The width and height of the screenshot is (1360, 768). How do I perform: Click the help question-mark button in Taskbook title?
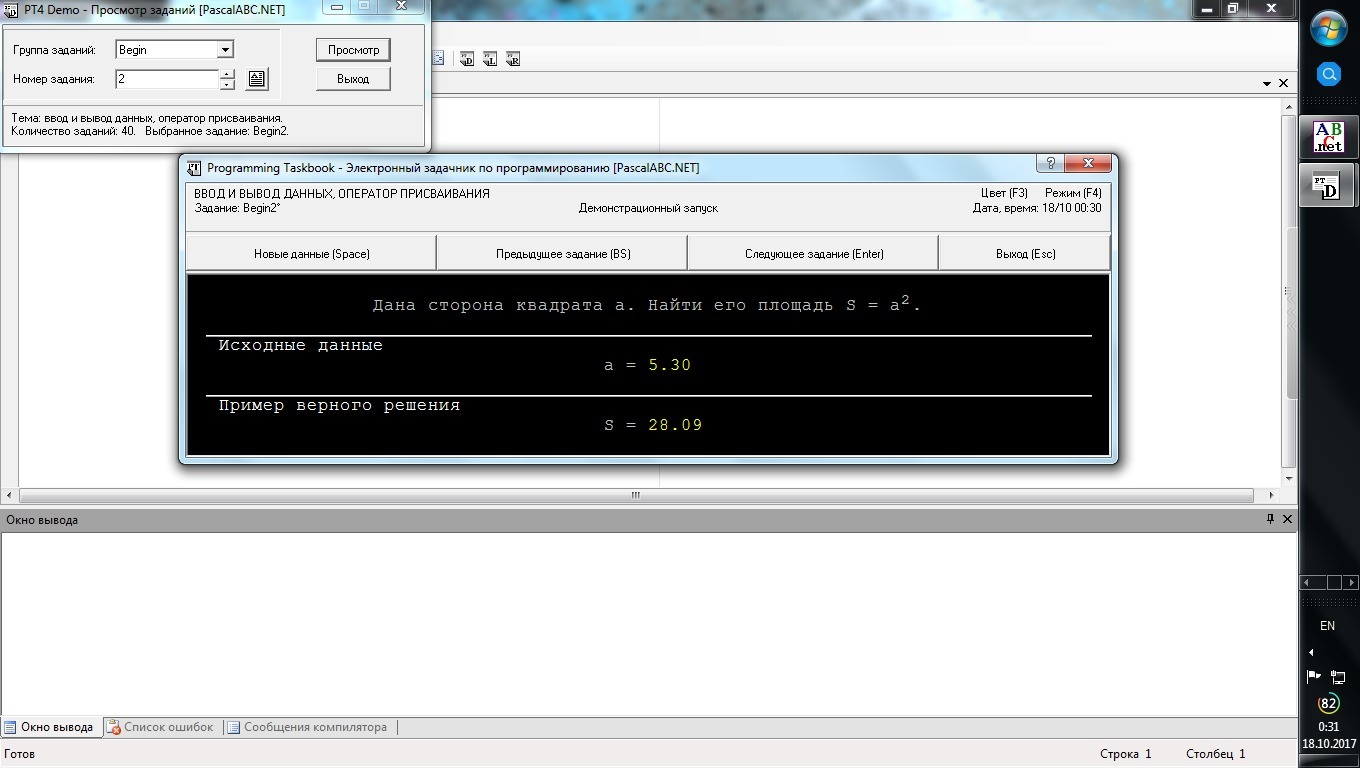pos(1049,163)
